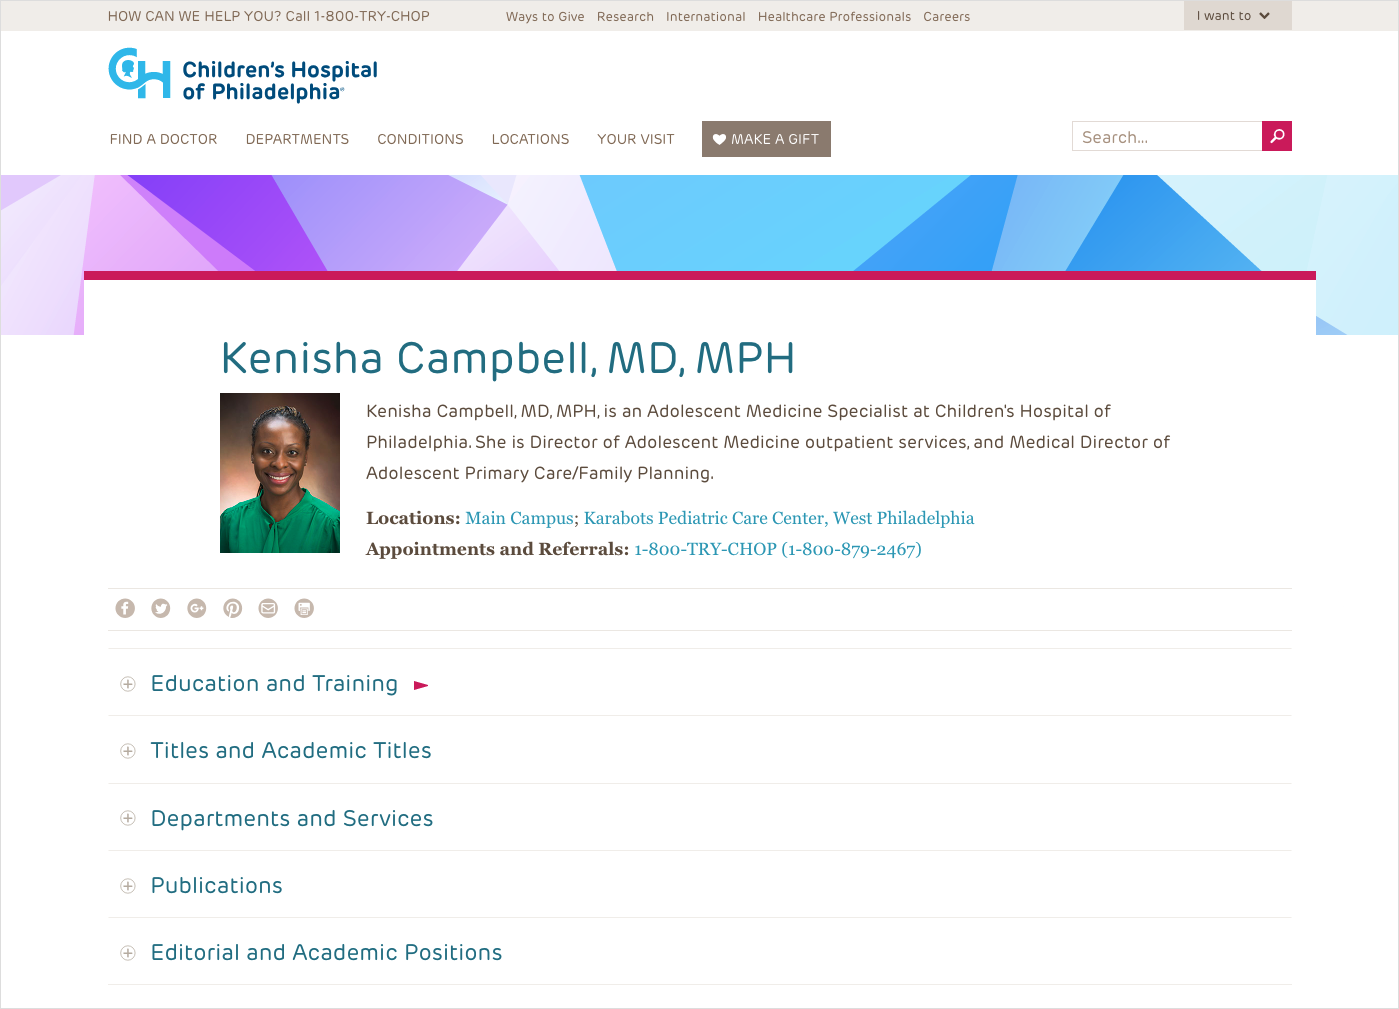1399x1009 pixels.
Task: Click the Make a Gift button
Action: [x=766, y=139]
